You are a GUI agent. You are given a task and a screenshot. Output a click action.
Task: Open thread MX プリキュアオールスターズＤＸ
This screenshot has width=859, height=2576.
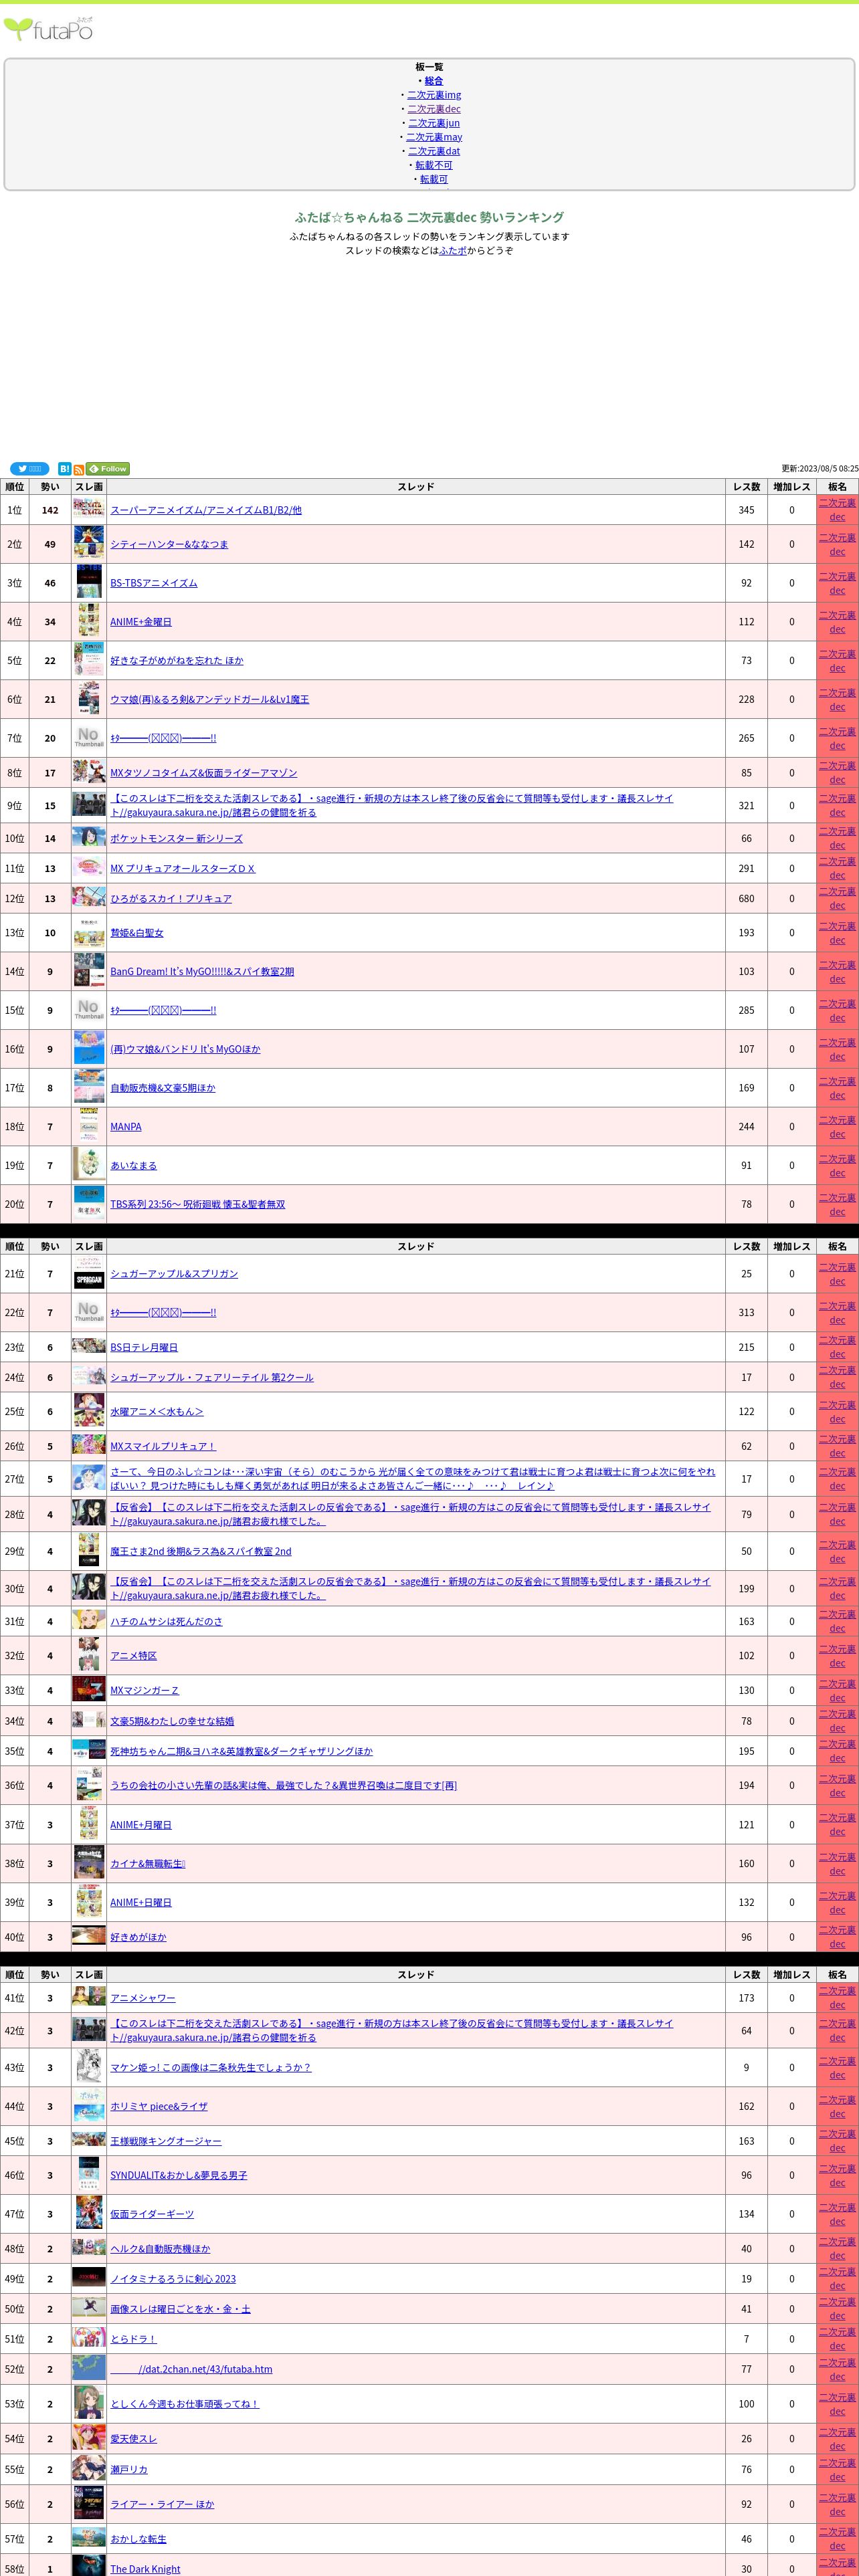click(183, 869)
